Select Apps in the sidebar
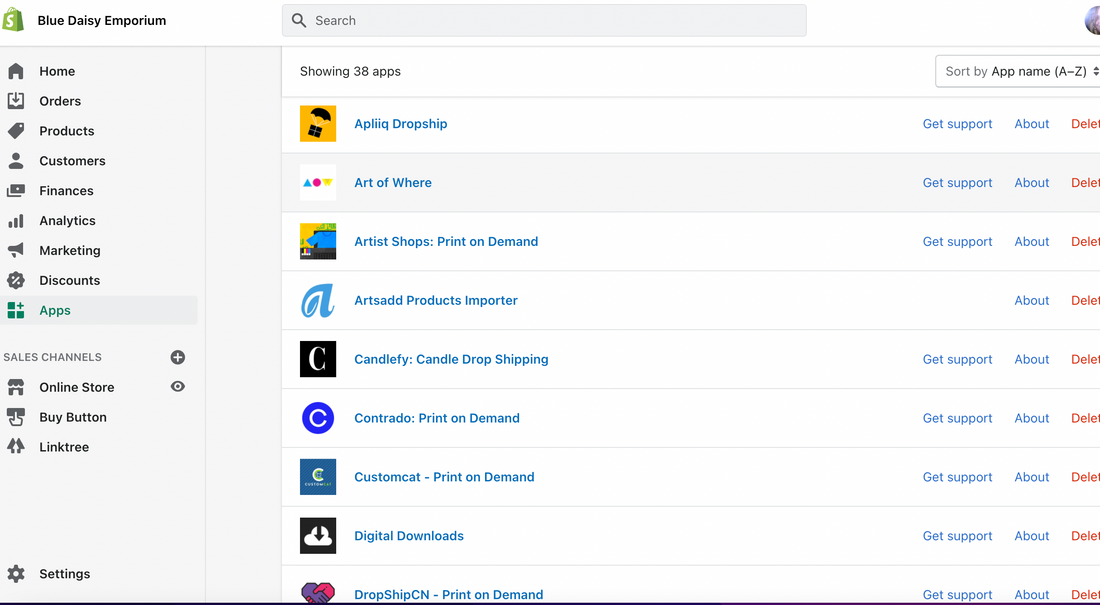Image resolution: width=1100 pixels, height=605 pixels. (x=55, y=310)
